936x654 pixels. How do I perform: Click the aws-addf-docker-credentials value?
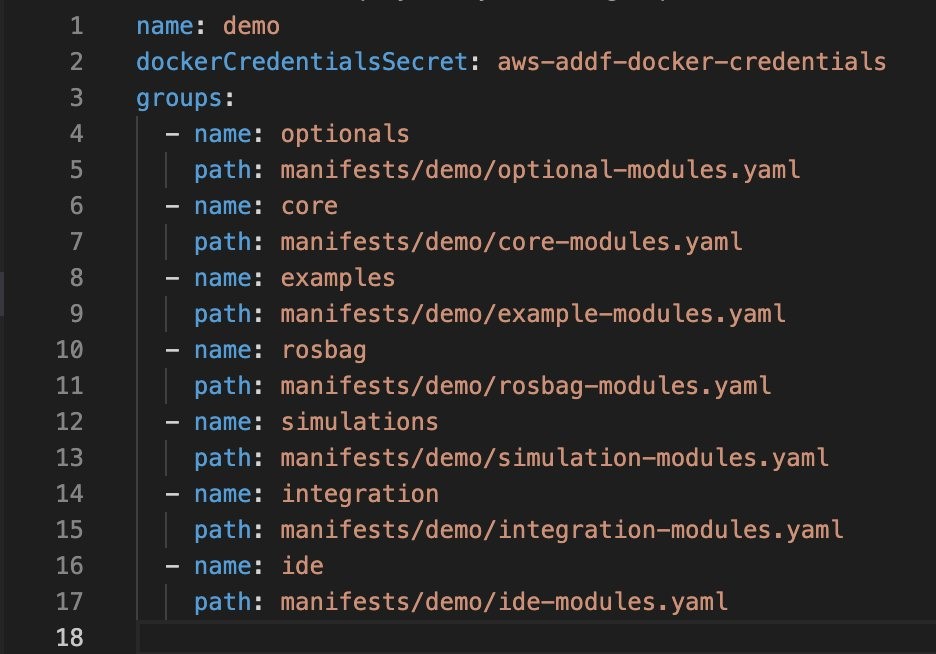pyautogui.click(x=691, y=61)
